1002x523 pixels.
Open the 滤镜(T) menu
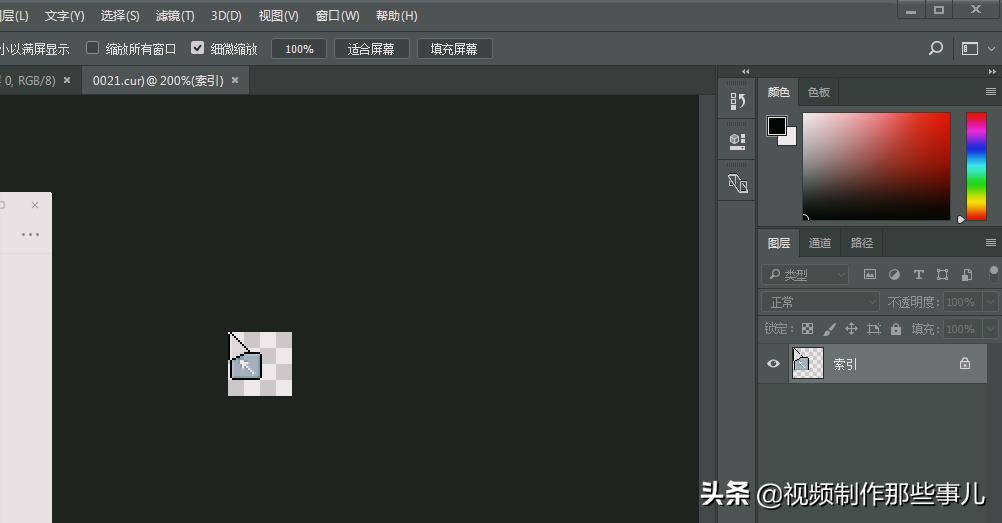tap(175, 16)
